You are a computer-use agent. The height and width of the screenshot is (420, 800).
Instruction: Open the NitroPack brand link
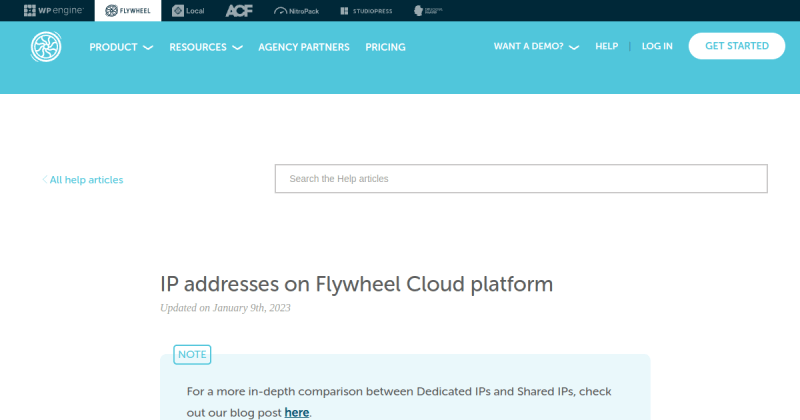tap(296, 11)
